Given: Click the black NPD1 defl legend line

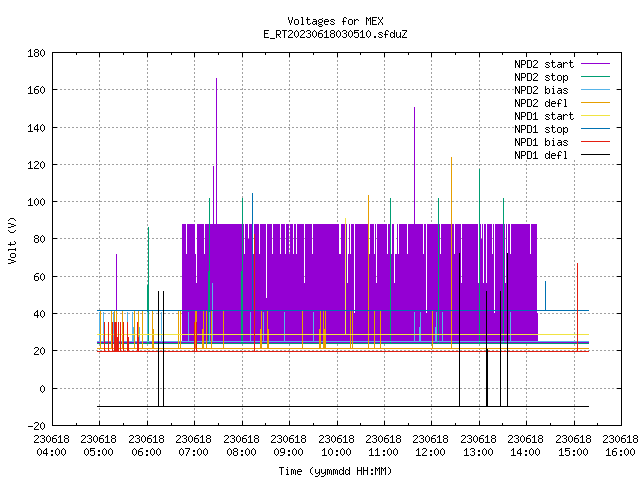Looking at the screenshot, I should pos(595,155).
